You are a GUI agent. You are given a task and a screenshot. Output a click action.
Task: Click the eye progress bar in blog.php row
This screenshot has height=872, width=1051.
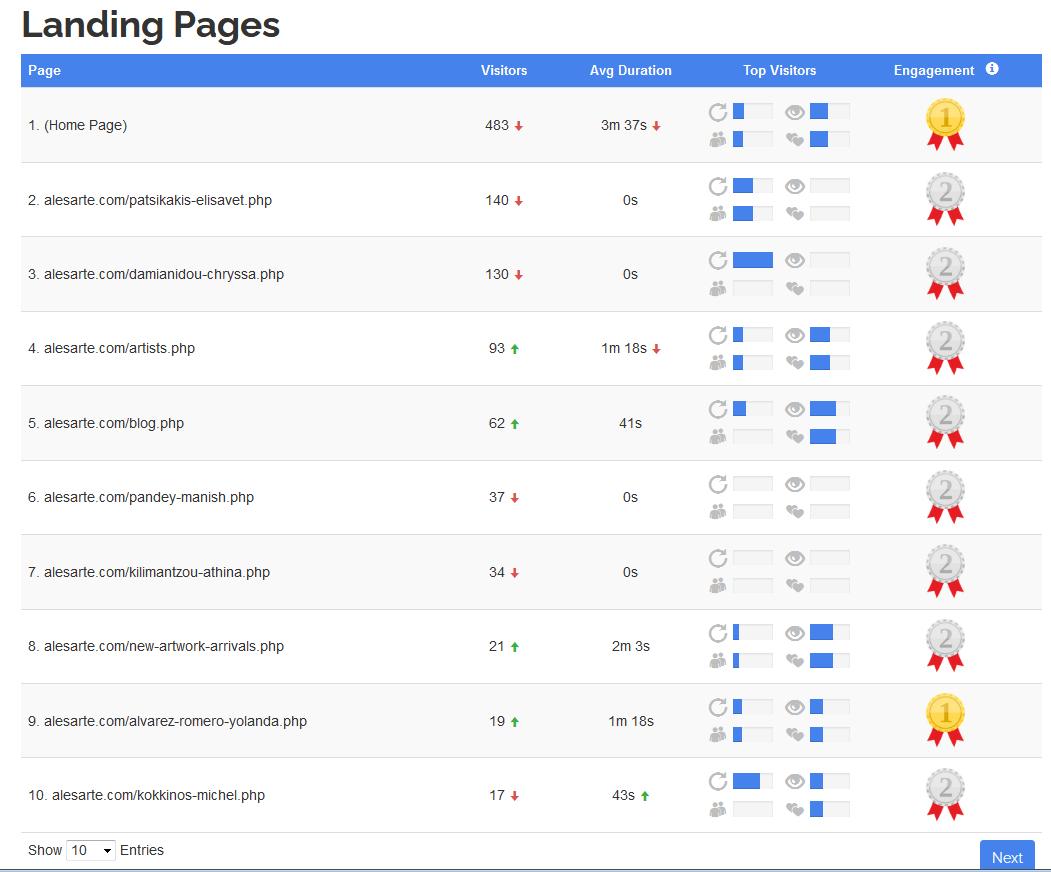(x=830, y=409)
